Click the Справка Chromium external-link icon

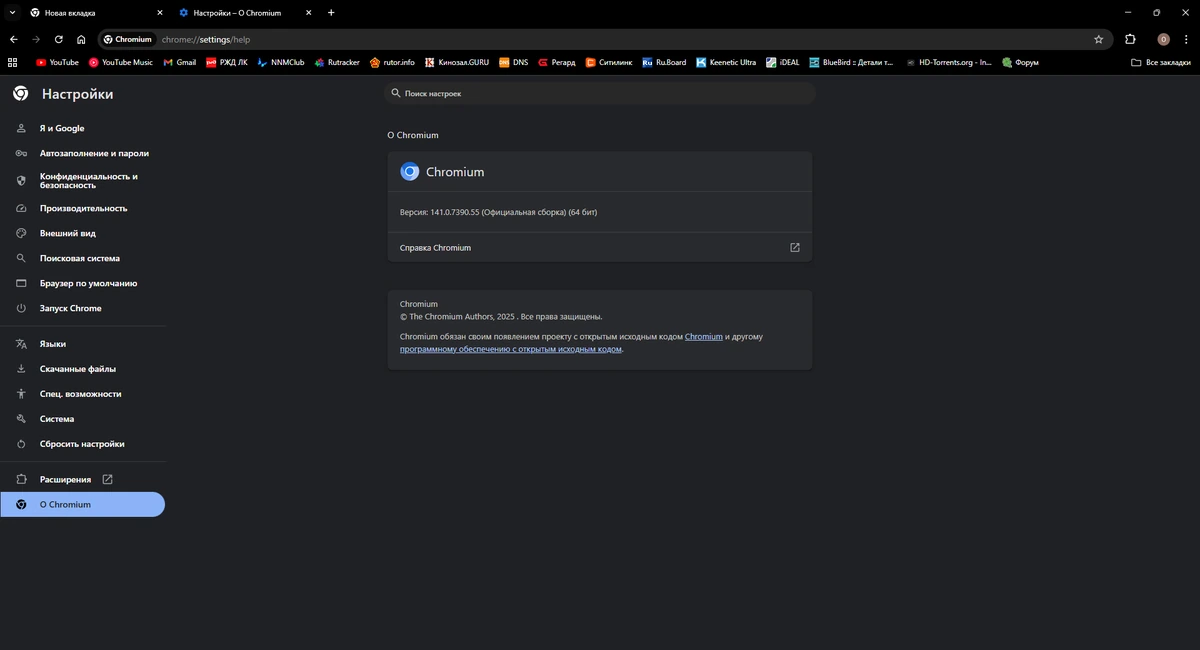tap(795, 247)
